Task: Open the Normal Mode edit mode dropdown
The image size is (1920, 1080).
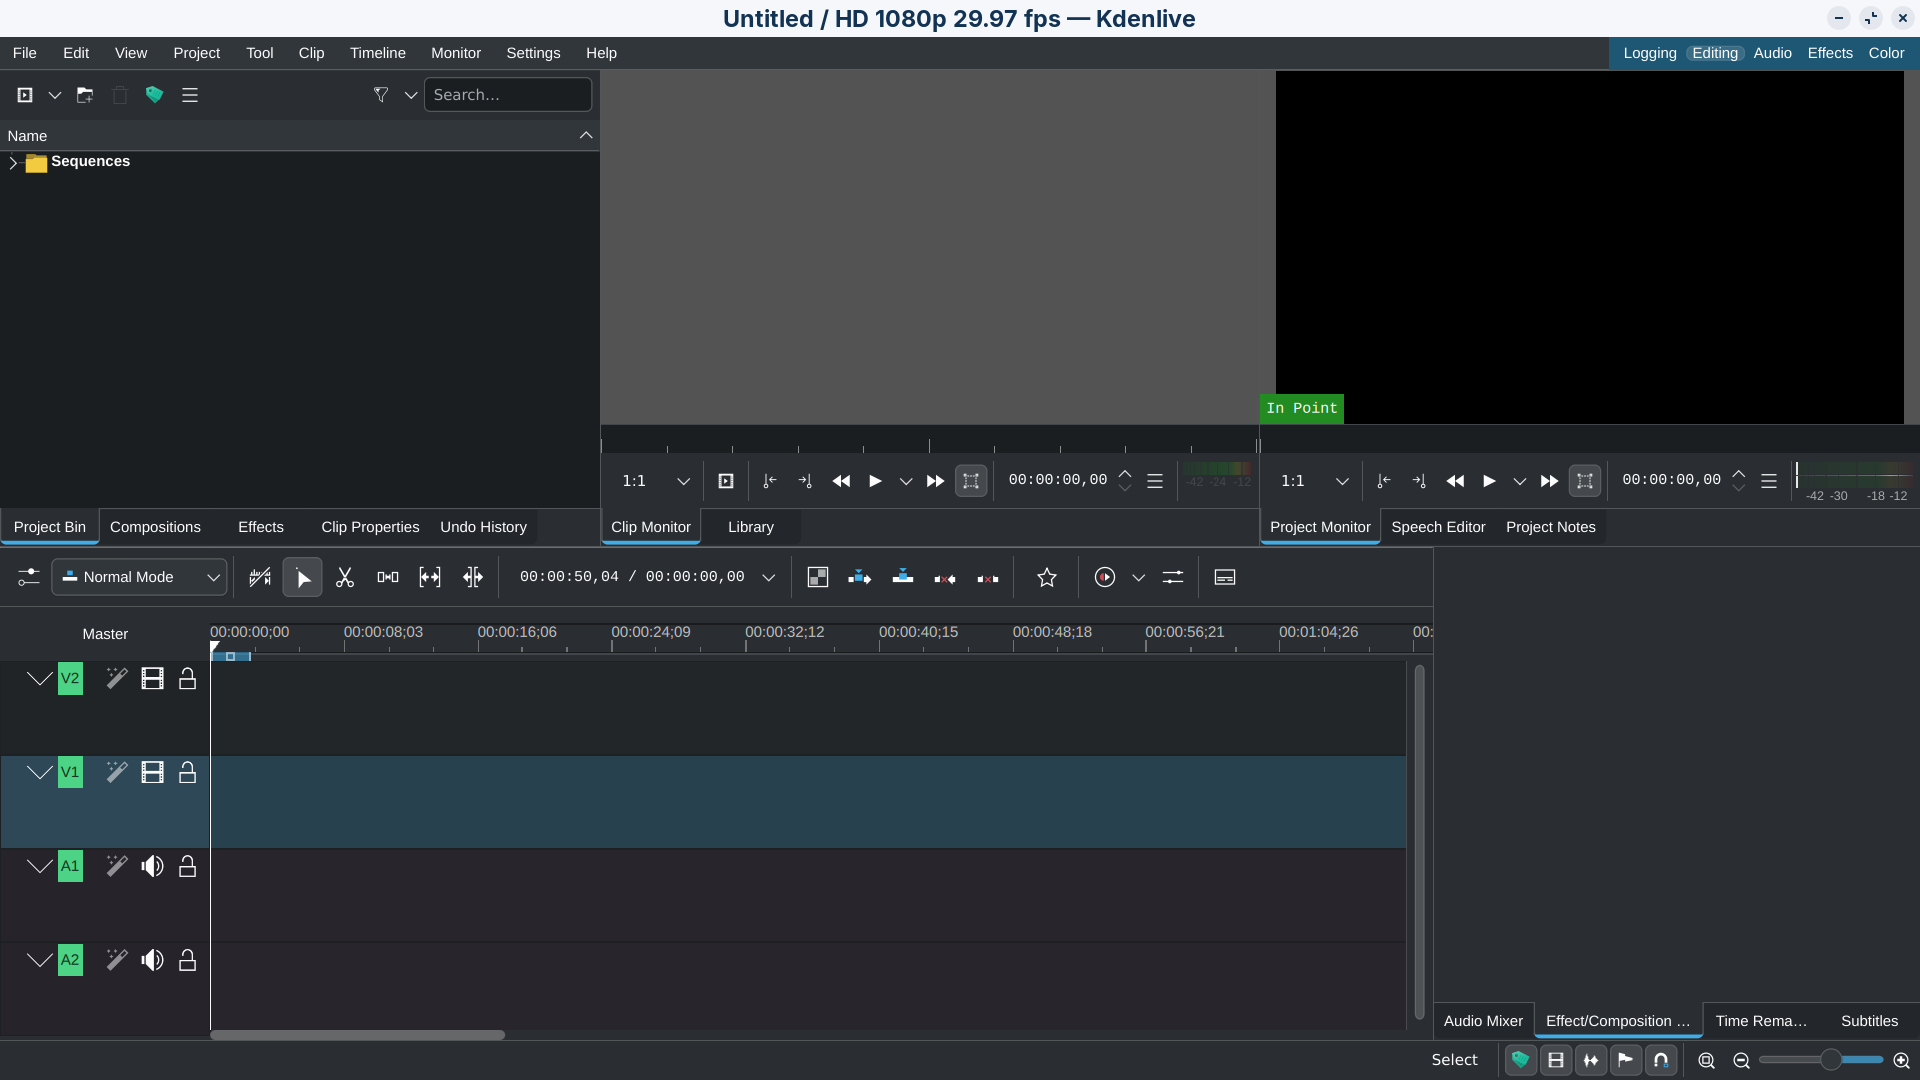Action: pos(140,578)
